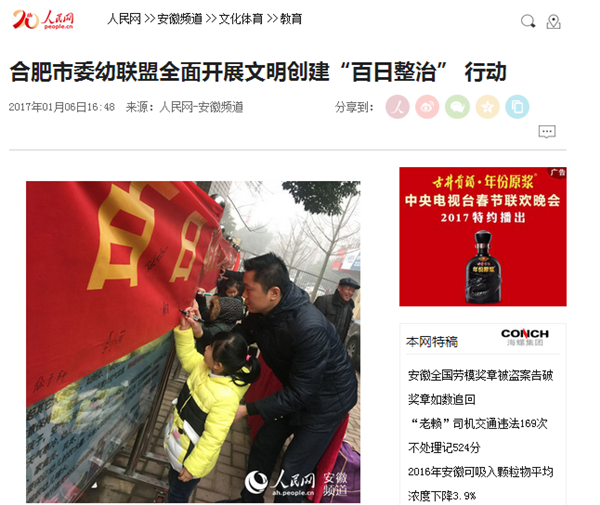Click the location pin icon
Viewport: 600px width, 505px height.
[x=553, y=22]
